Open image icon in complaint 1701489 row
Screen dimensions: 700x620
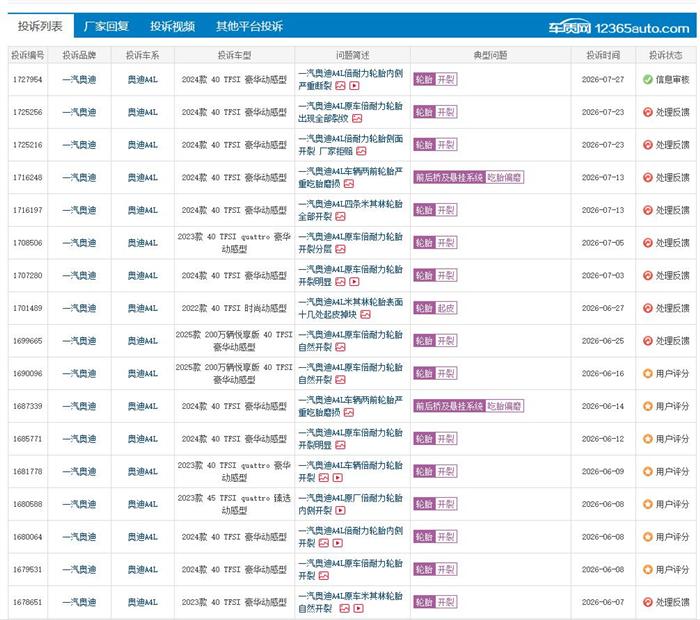coord(365,315)
